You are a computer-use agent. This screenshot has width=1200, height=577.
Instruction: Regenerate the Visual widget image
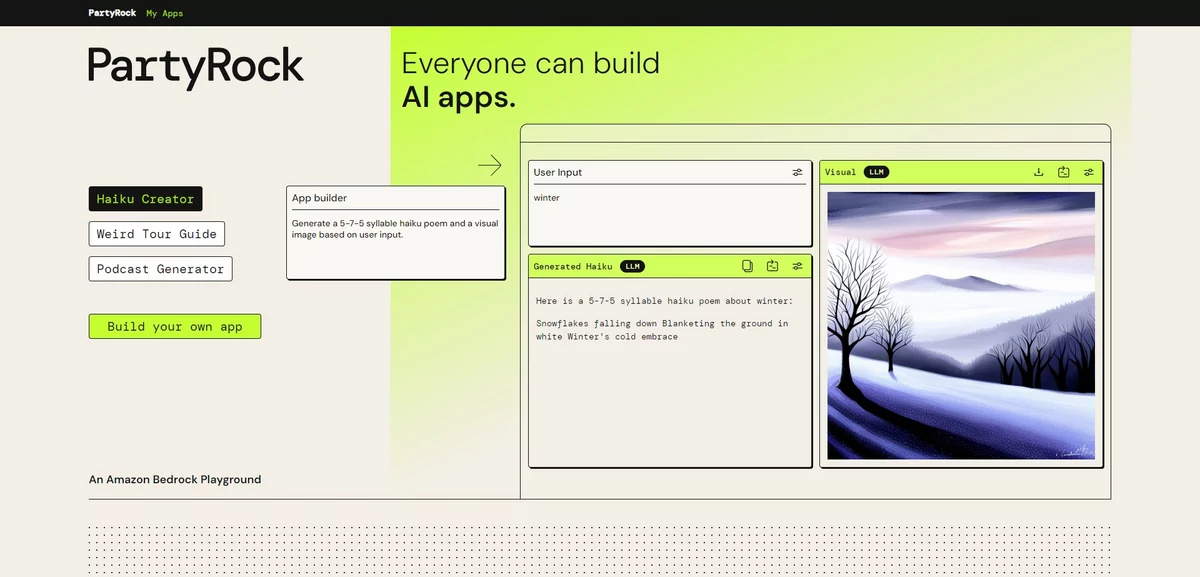click(1064, 172)
